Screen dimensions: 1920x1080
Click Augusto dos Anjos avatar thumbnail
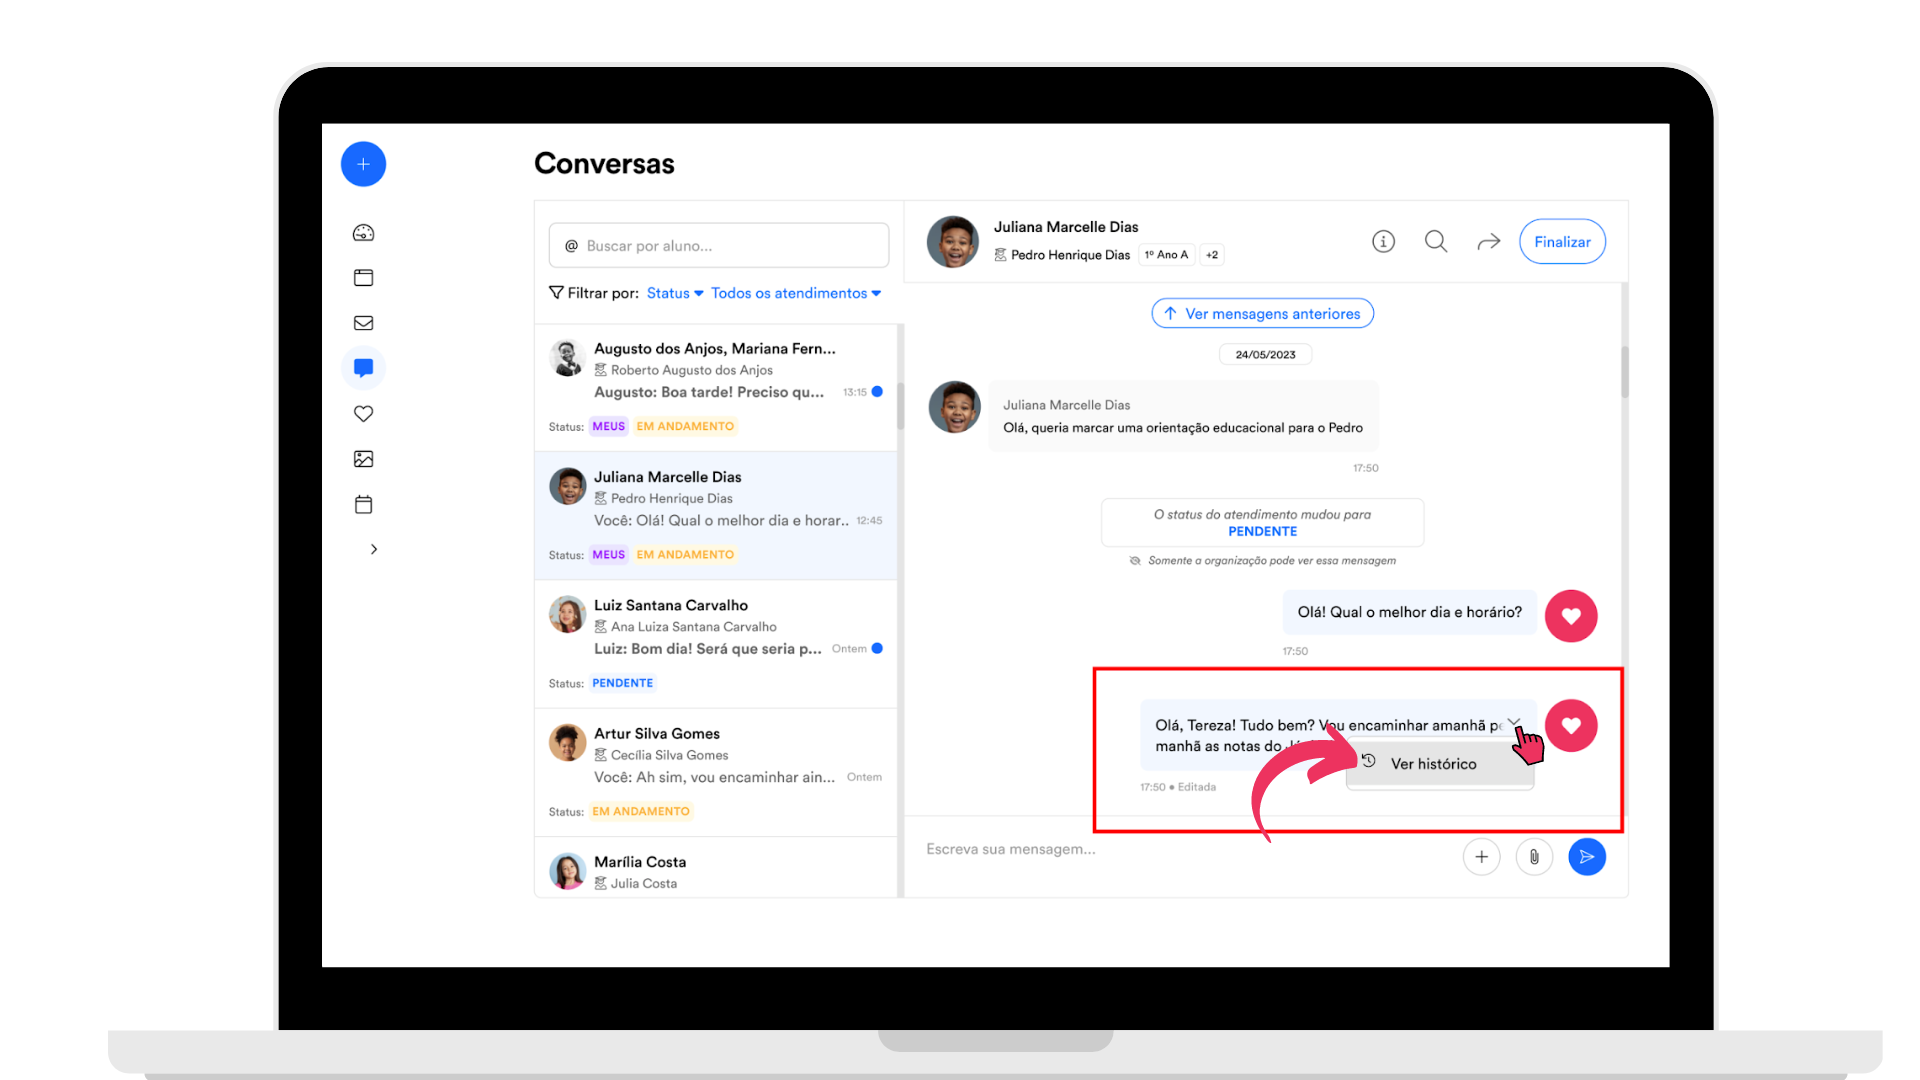coord(567,358)
